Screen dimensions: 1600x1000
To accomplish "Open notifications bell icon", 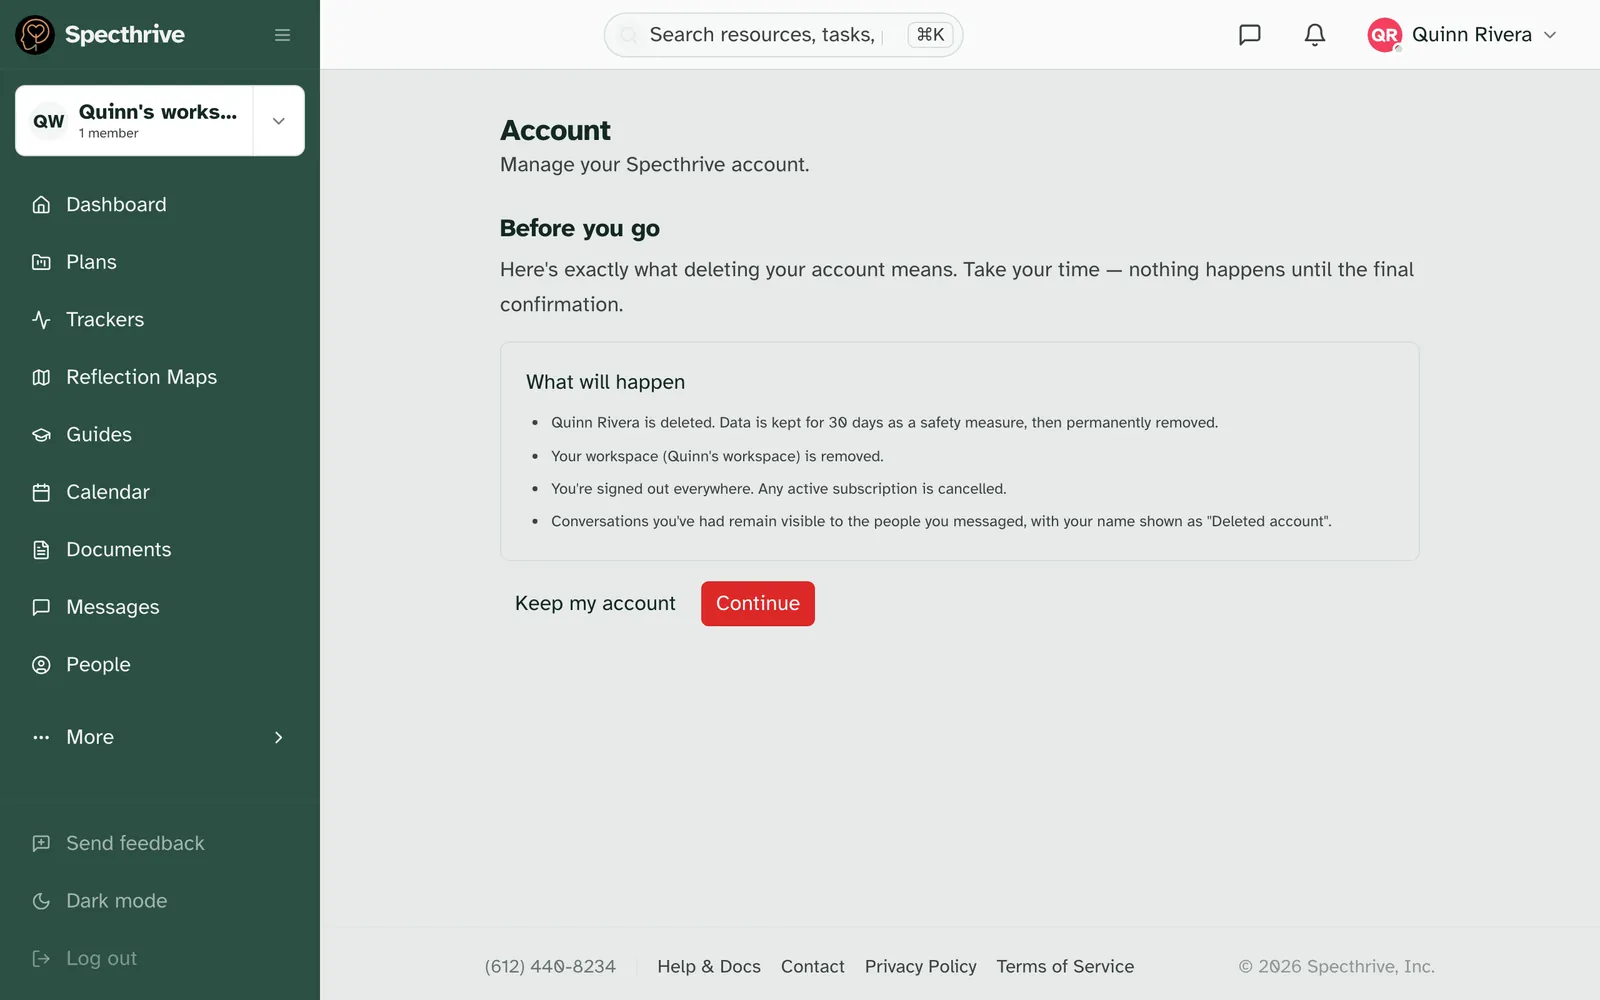I will tap(1315, 35).
